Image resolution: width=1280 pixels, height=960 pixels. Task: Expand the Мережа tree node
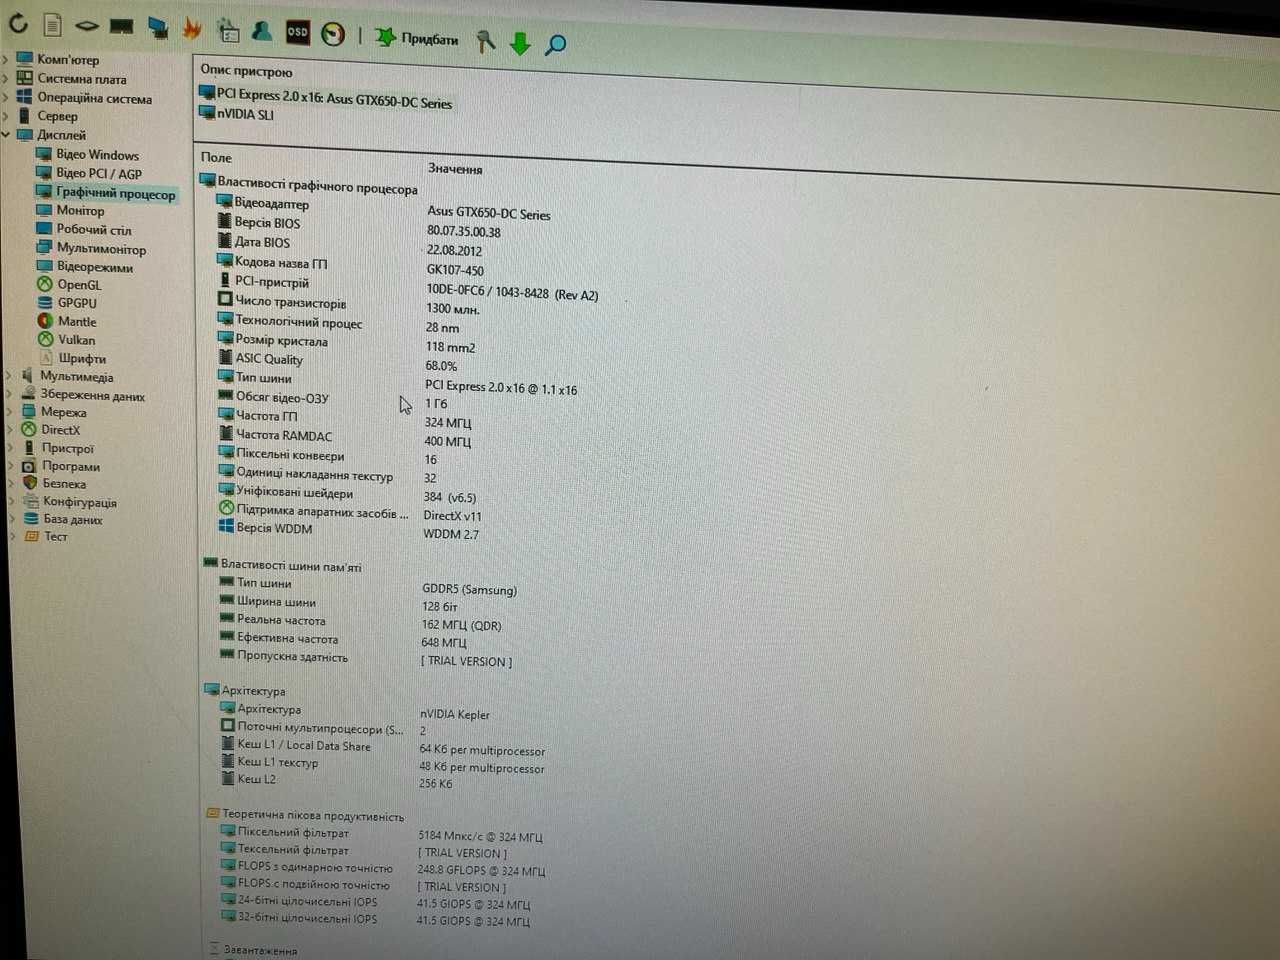(10, 411)
